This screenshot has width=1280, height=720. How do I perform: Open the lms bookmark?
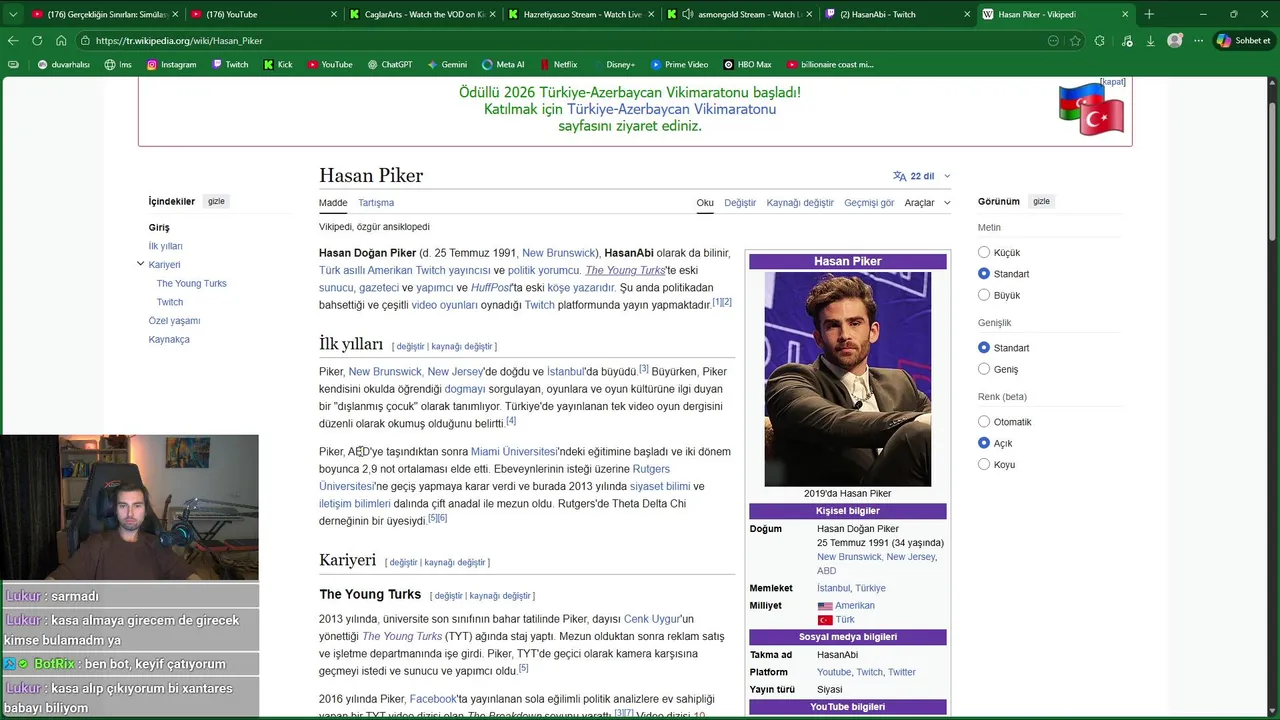[x=118, y=64]
